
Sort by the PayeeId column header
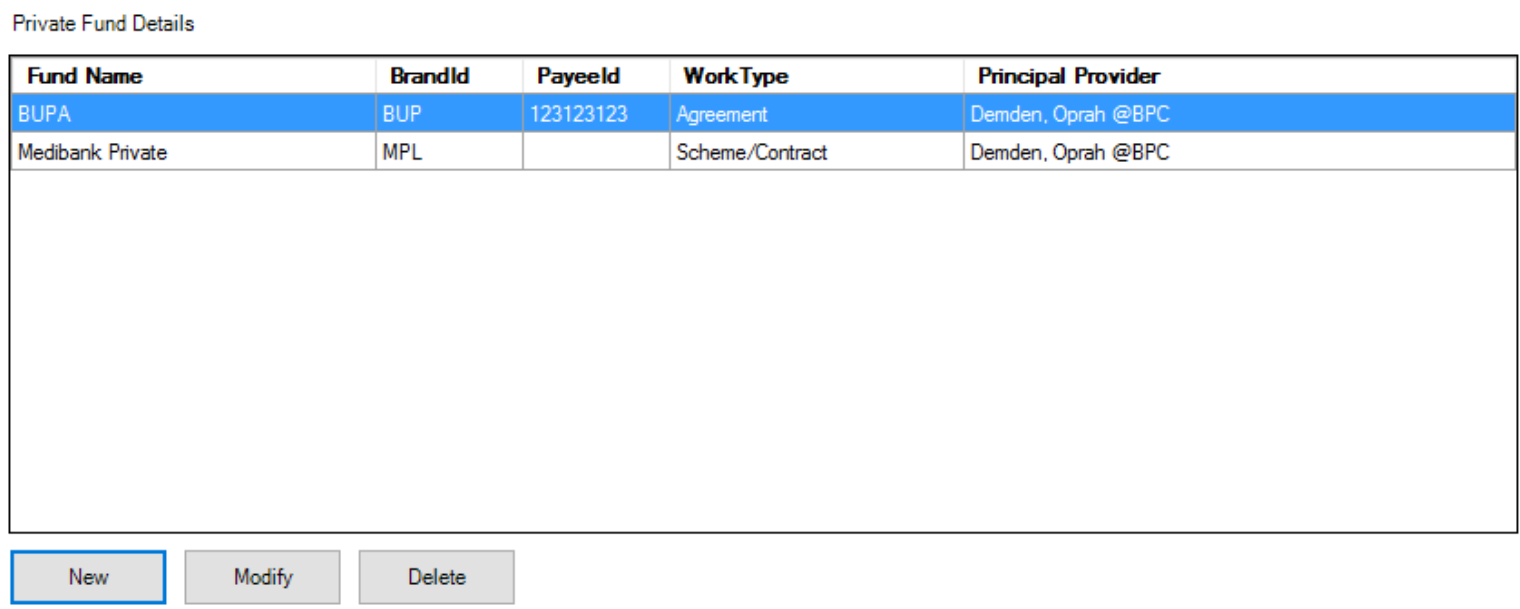pyautogui.click(x=596, y=76)
